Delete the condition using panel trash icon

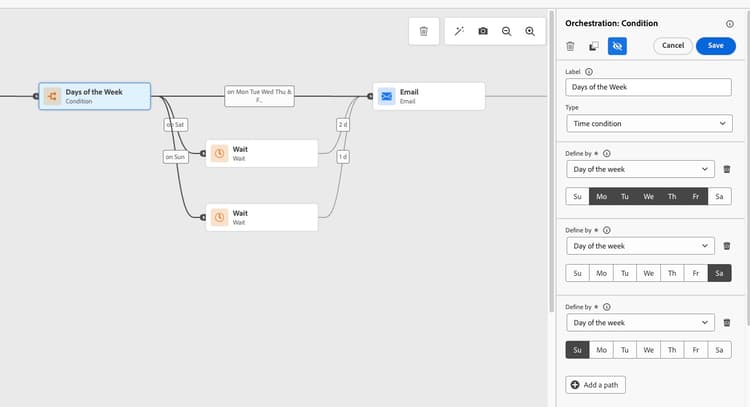pos(570,46)
